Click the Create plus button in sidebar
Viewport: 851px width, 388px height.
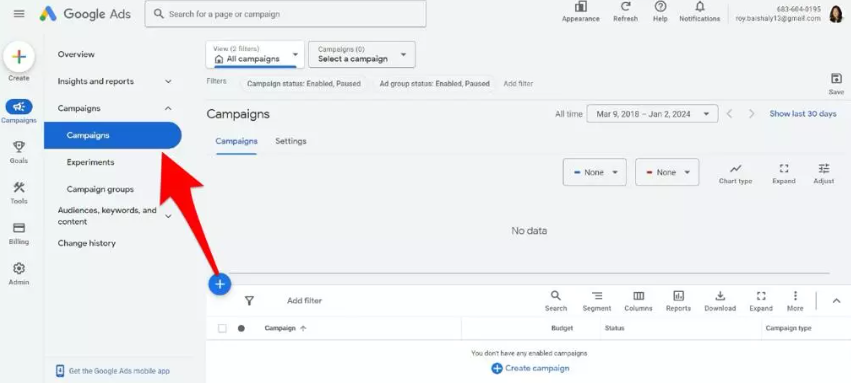(x=19, y=57)
